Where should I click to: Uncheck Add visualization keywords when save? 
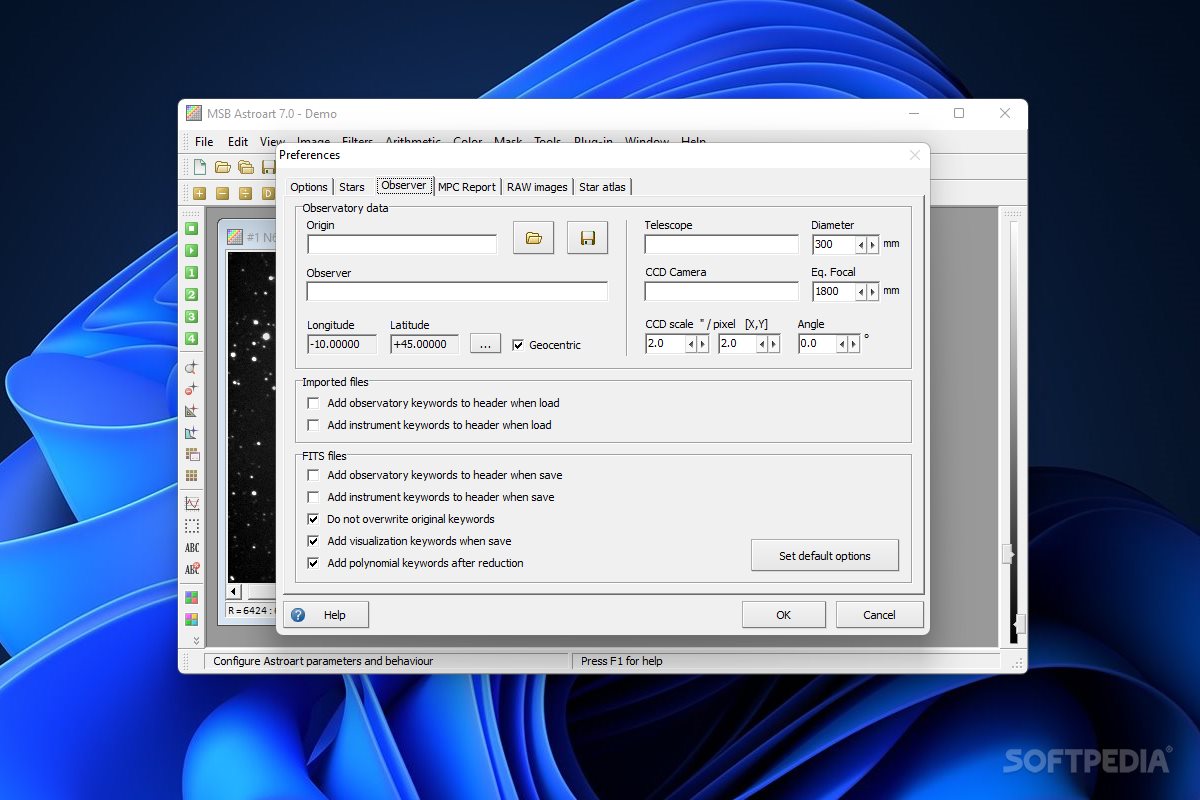coord(313,541)
